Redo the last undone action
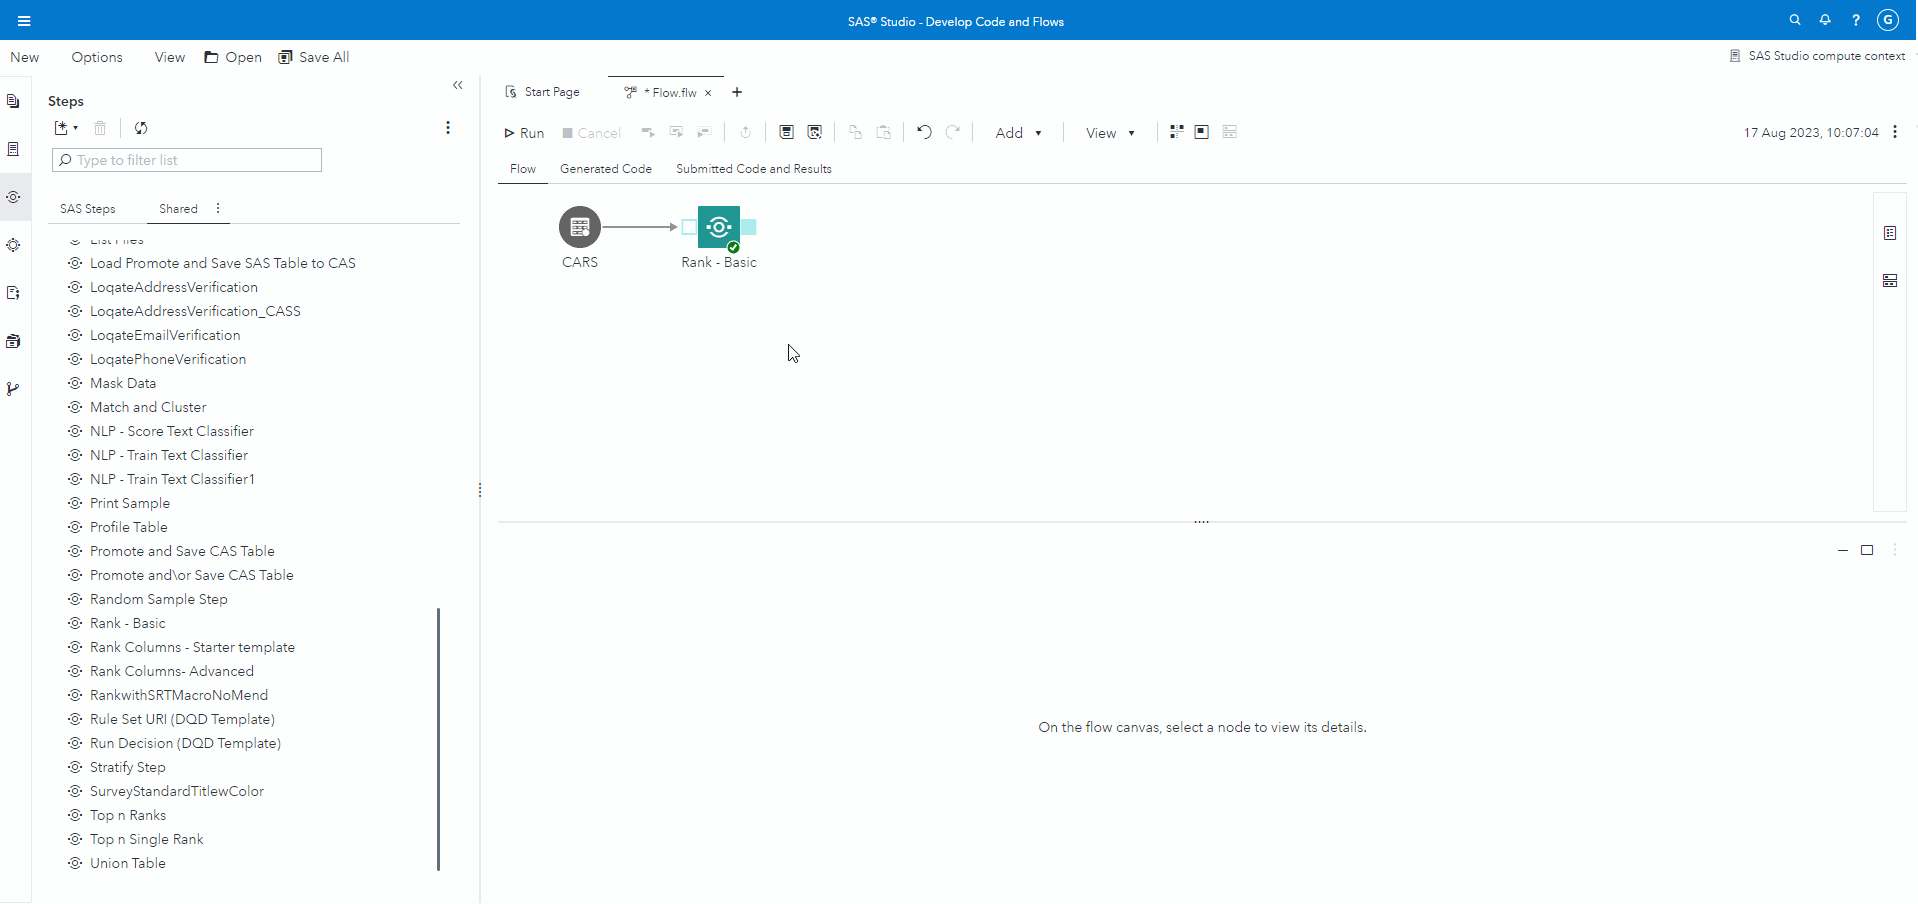 click(x=953, y=132)
